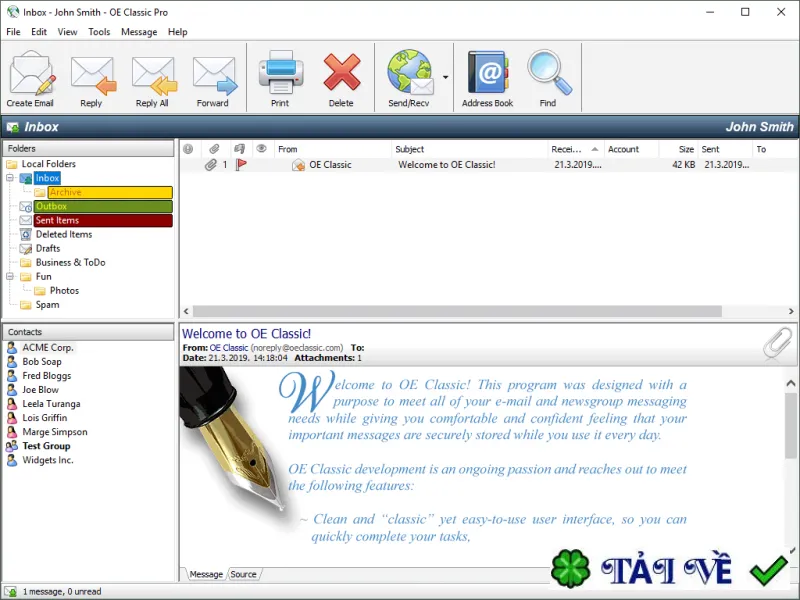Click the Reply All toolbar icon
800x600 pixels.
click(154, 76)
